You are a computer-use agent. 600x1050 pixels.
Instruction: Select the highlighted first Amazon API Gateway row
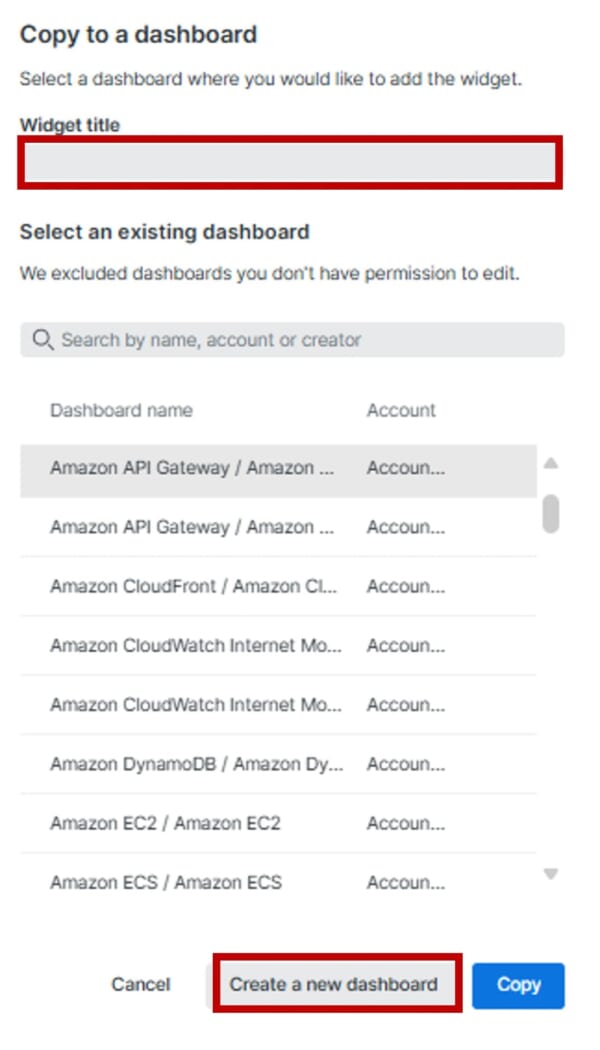(x=192, y=468)
